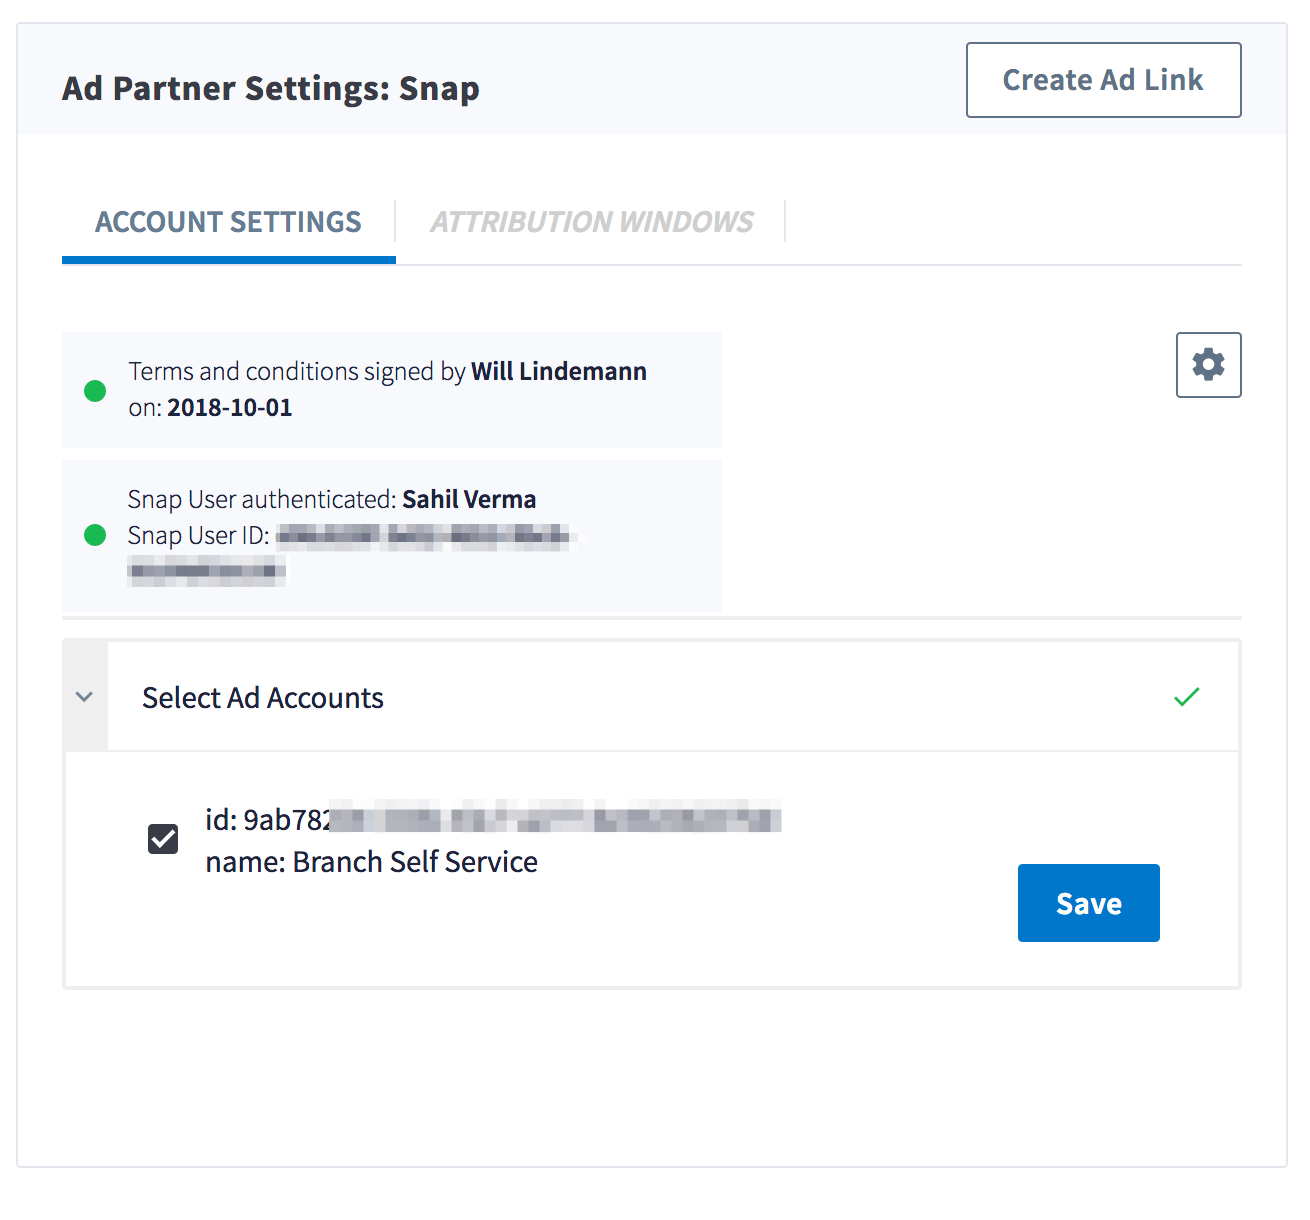Click the Snap User authenticated label

(262, 500)
